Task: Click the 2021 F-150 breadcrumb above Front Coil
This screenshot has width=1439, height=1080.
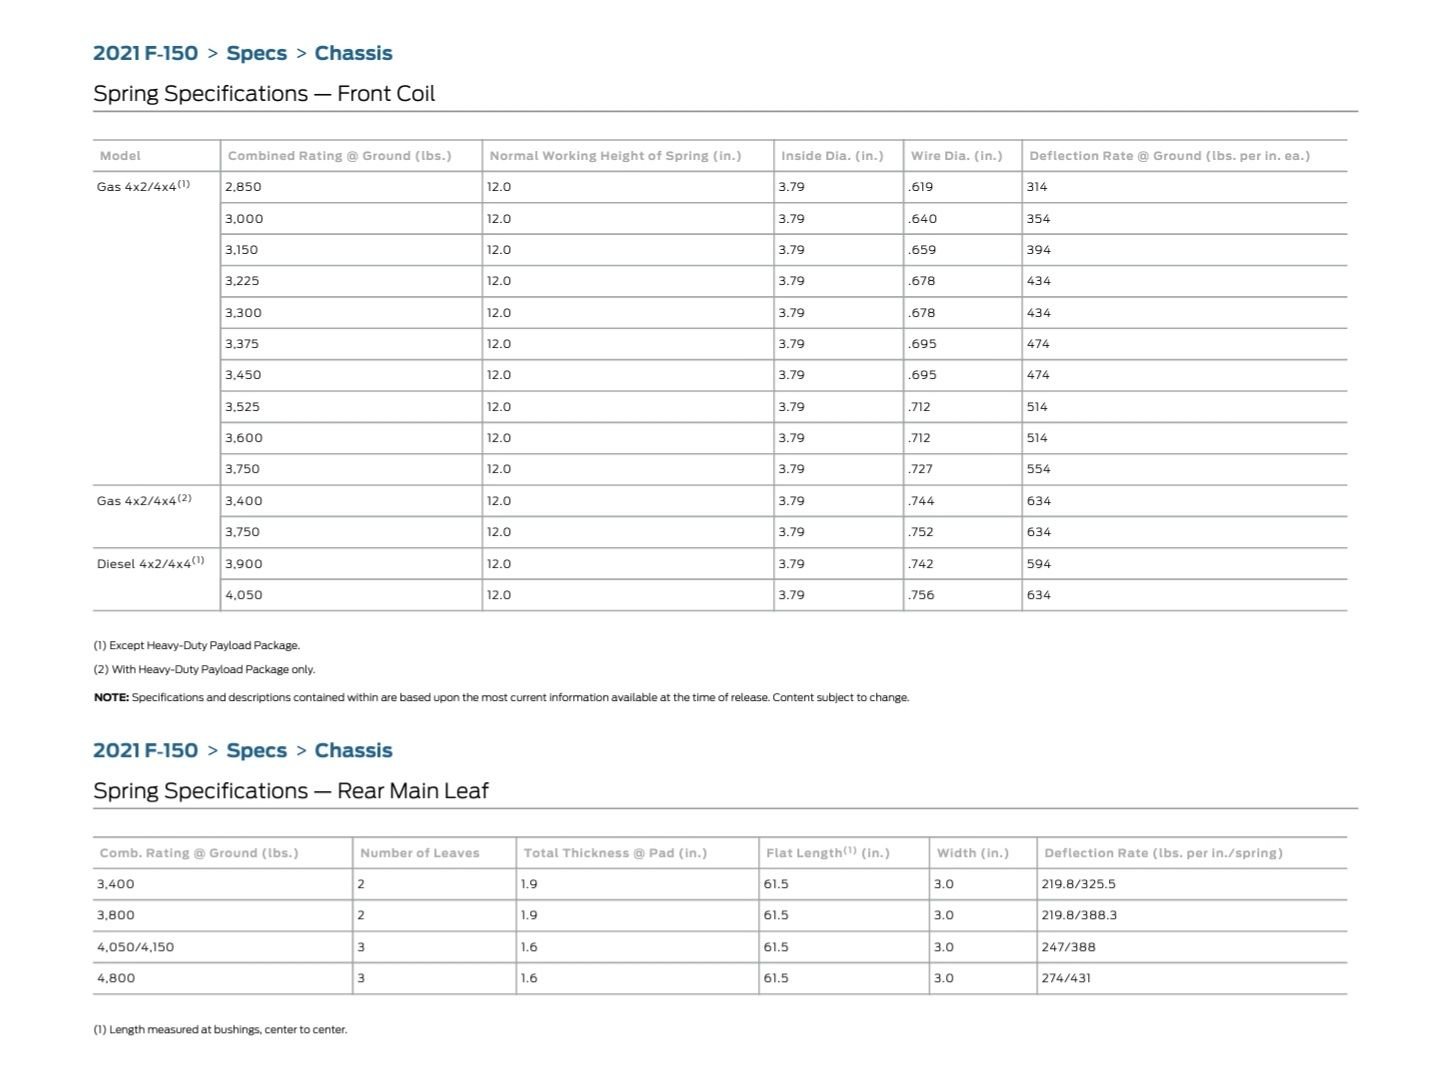Action: point(145,54)
